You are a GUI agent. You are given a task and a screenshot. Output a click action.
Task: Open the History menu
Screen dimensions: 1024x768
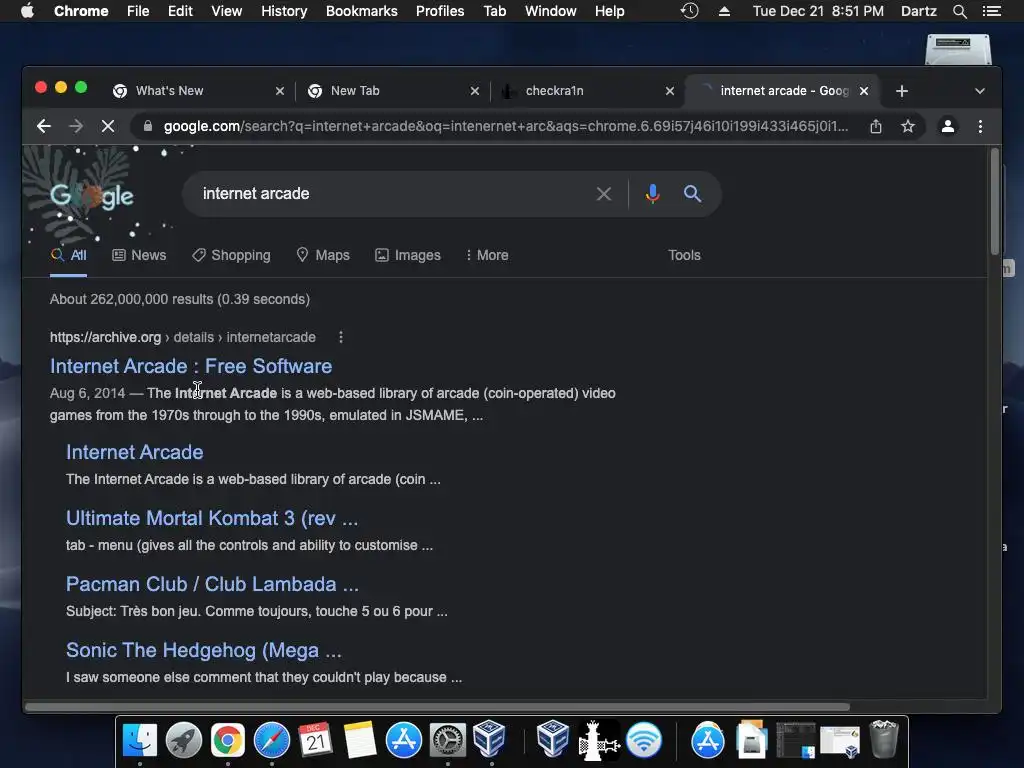coord(284,11)
